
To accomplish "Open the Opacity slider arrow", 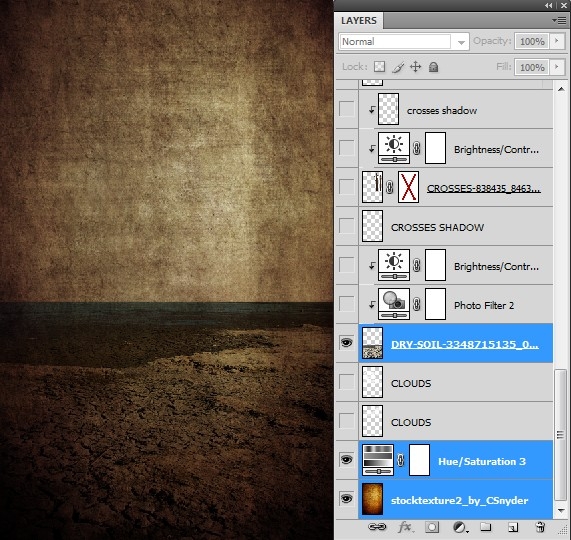I will tap(557, 41).
